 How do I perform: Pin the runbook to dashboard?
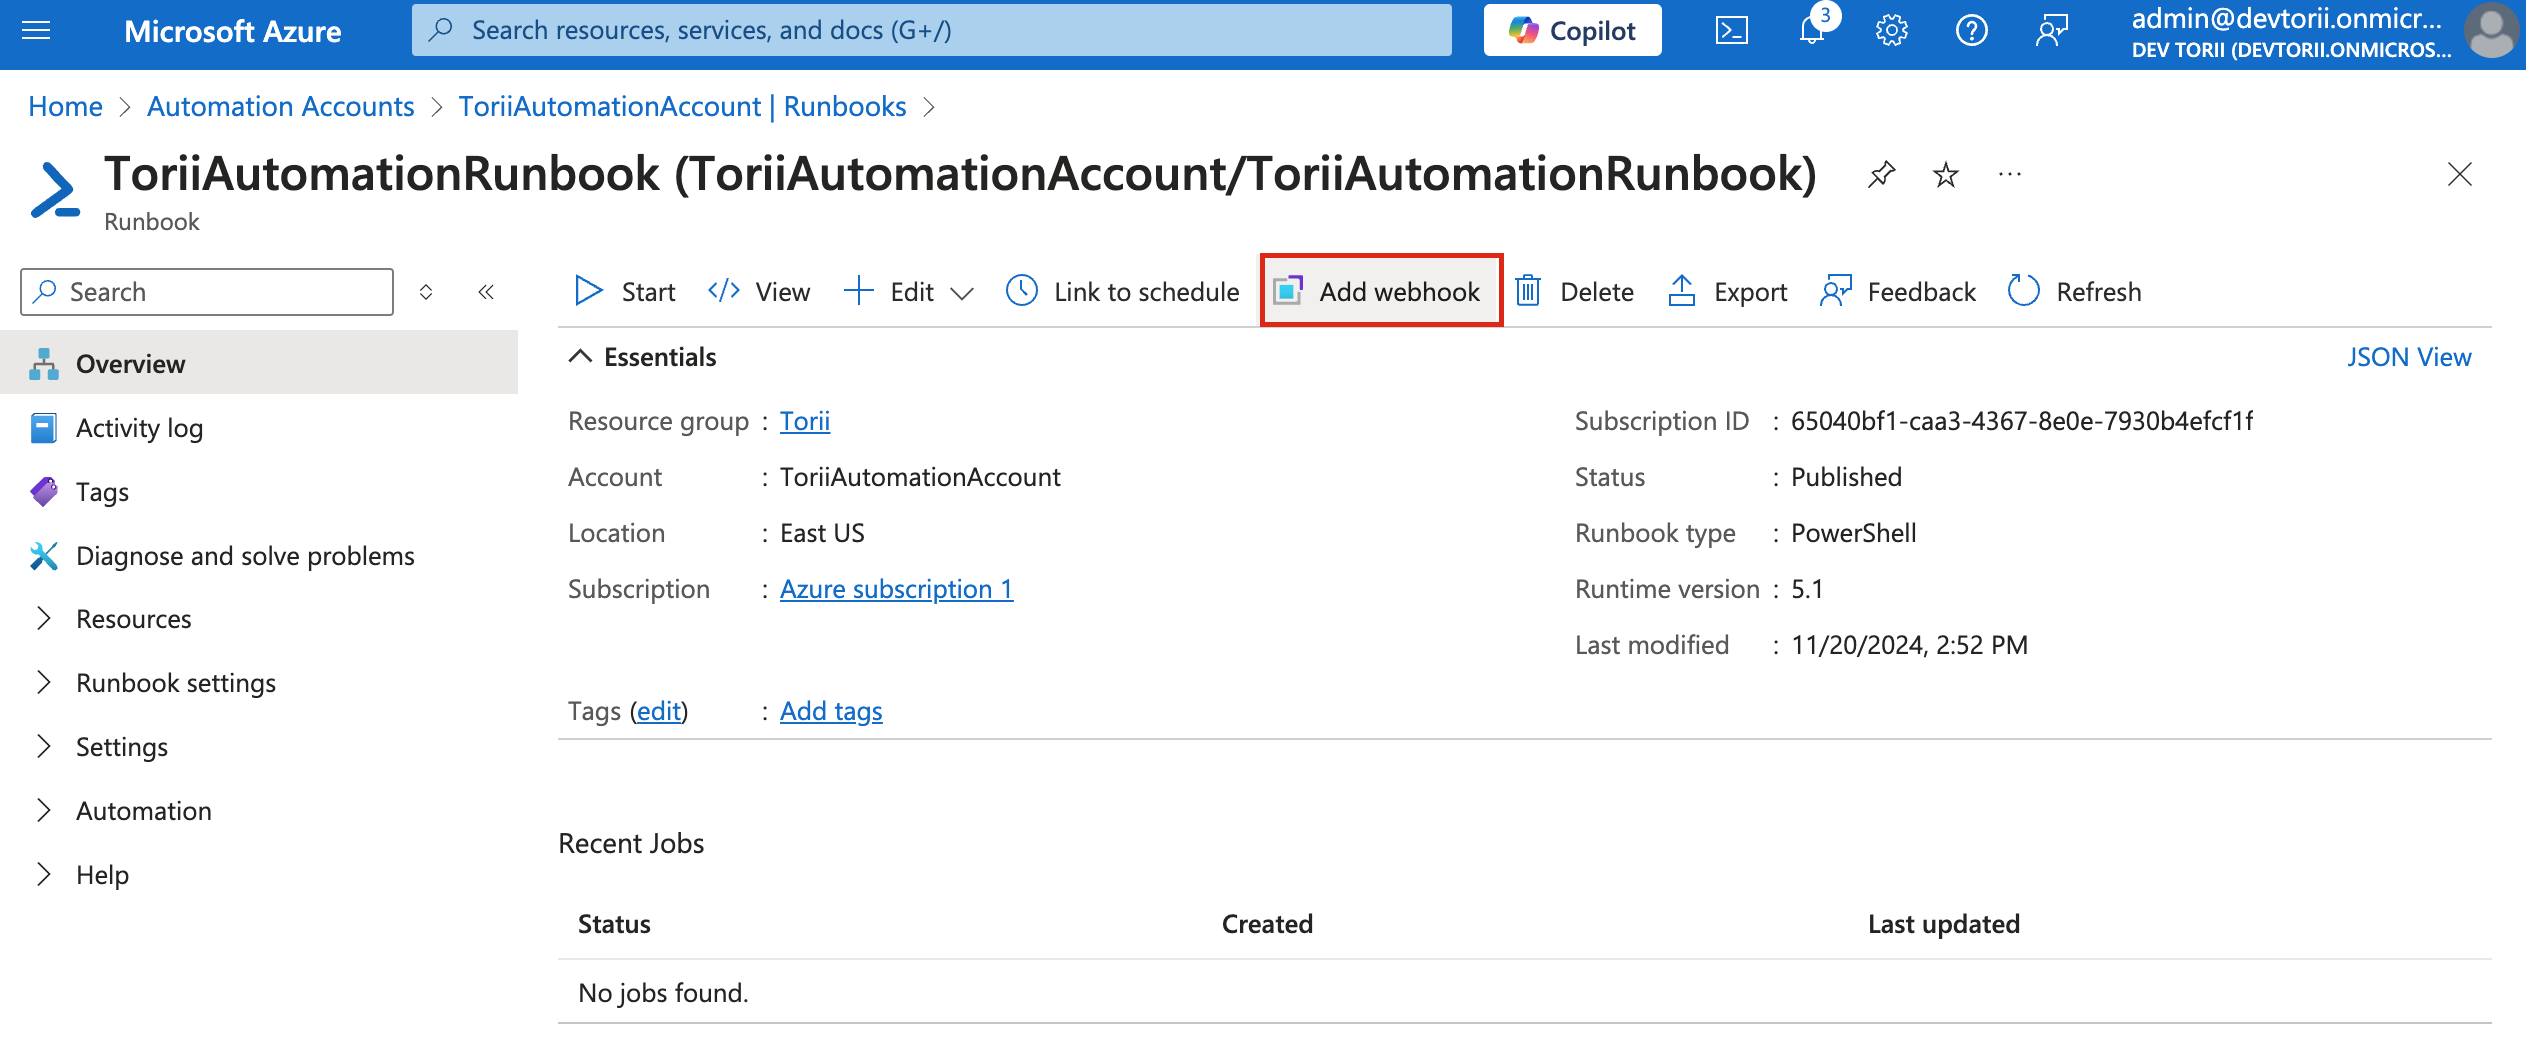pyautogui.click(x=1881, y=175)
